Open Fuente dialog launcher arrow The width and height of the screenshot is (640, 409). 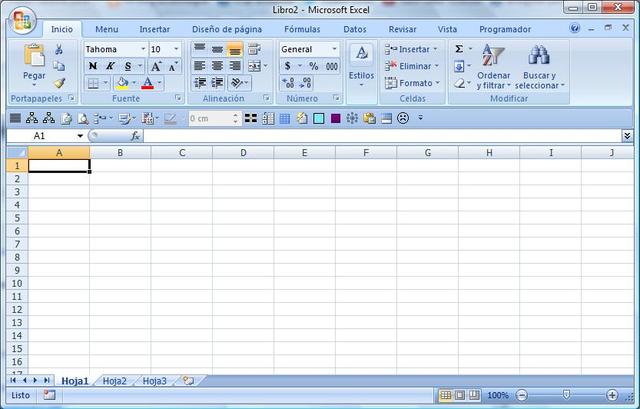click(x=178, y=98)
